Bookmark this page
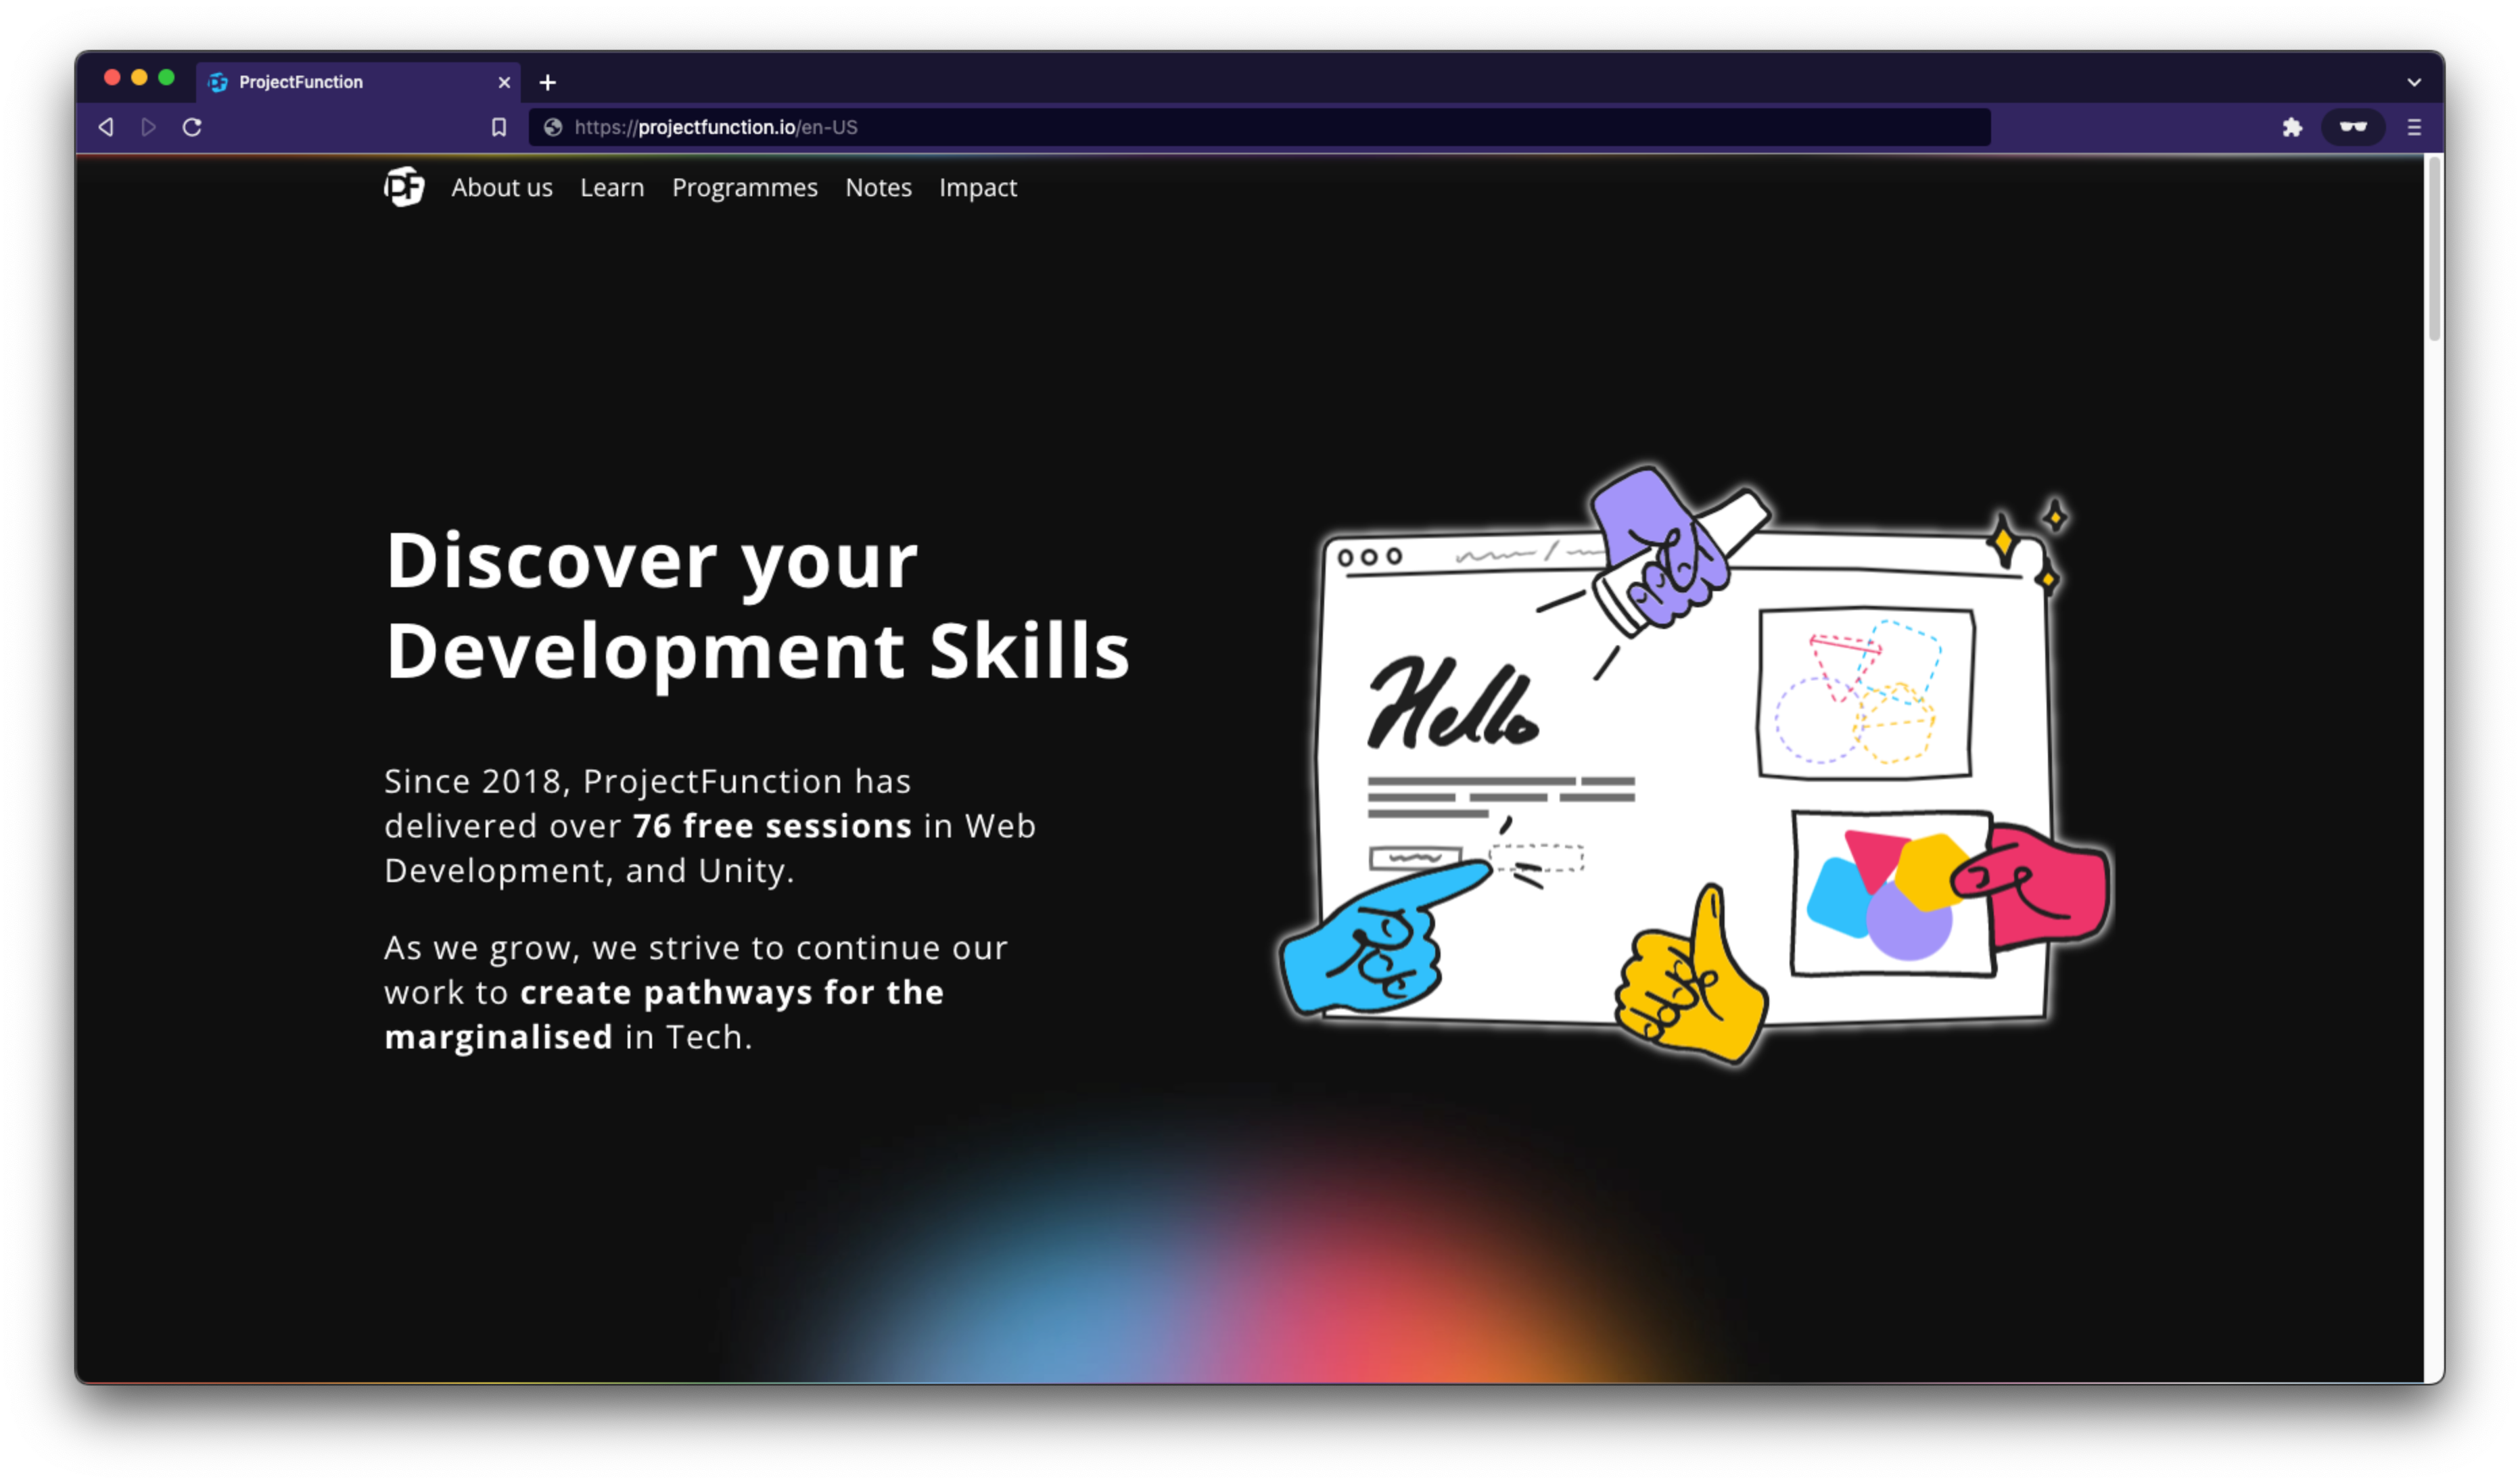2520x1484 pixels. coord(499,127)
